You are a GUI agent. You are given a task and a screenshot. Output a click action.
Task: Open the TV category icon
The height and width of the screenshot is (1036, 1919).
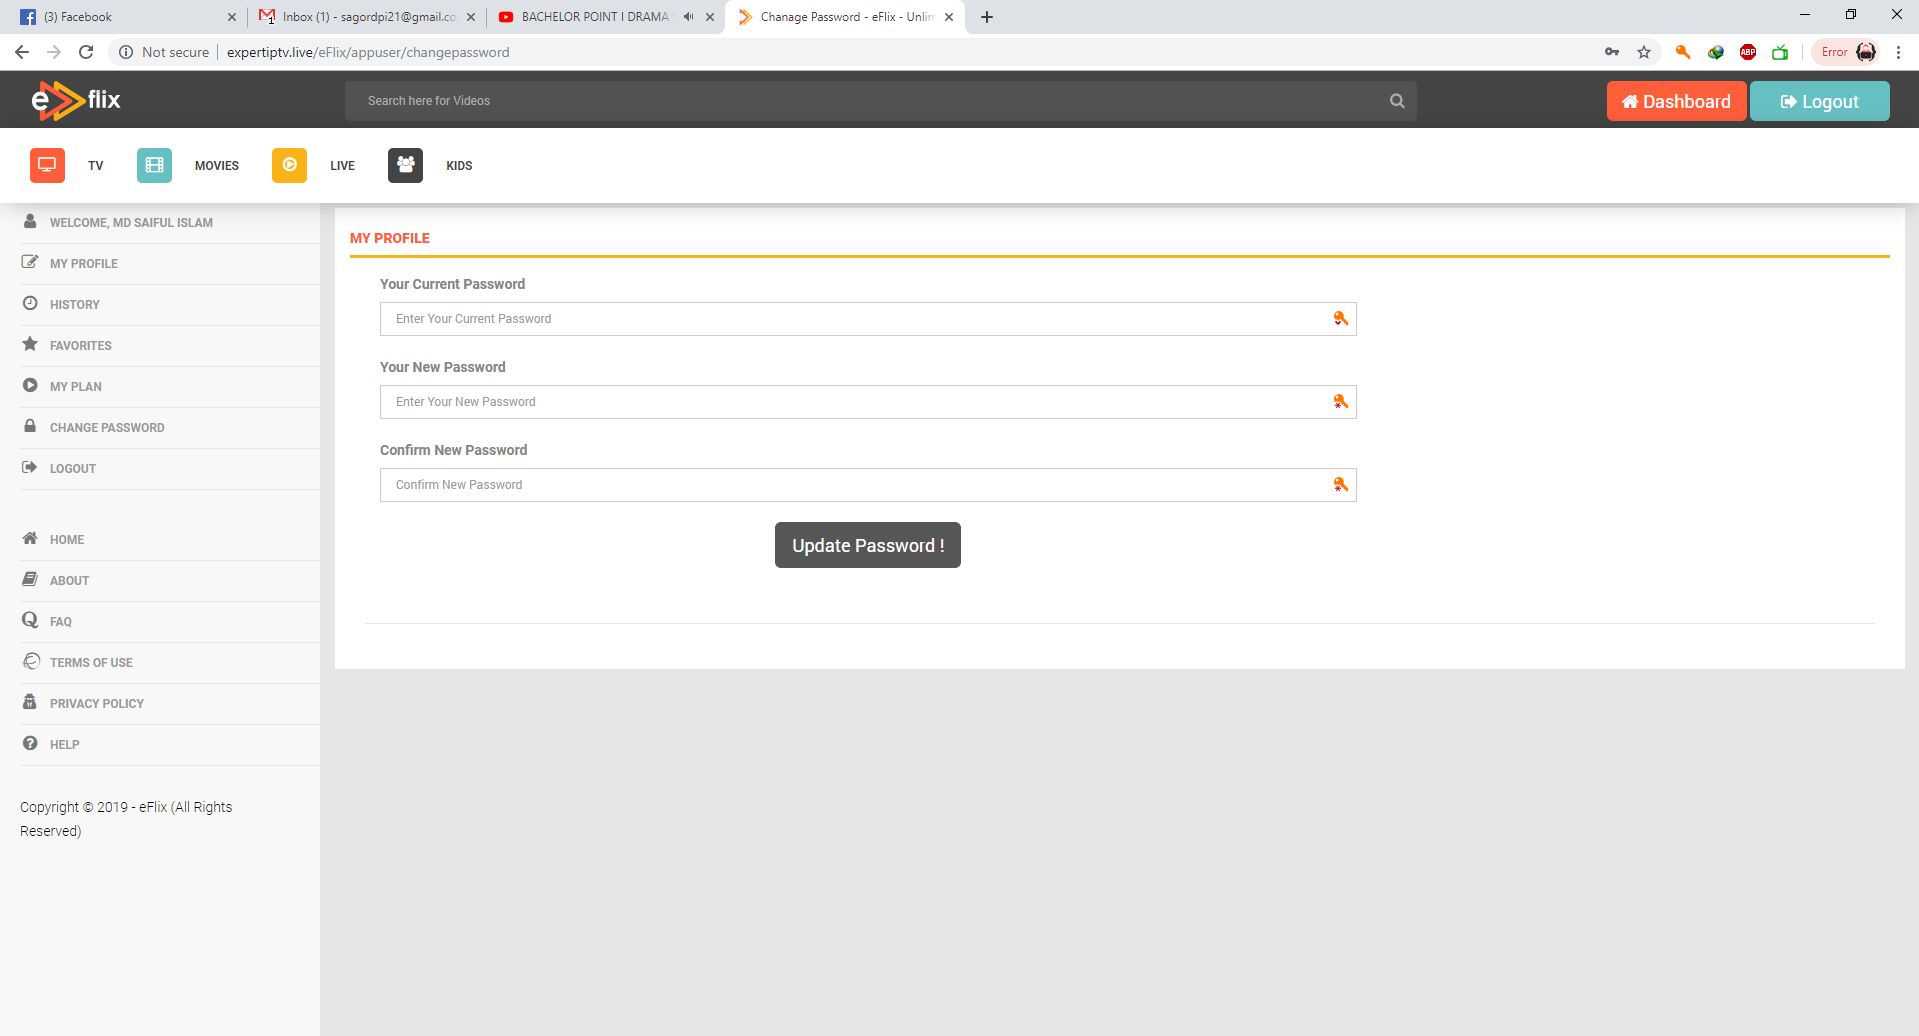pyautogui.click(x=47, y=165)
